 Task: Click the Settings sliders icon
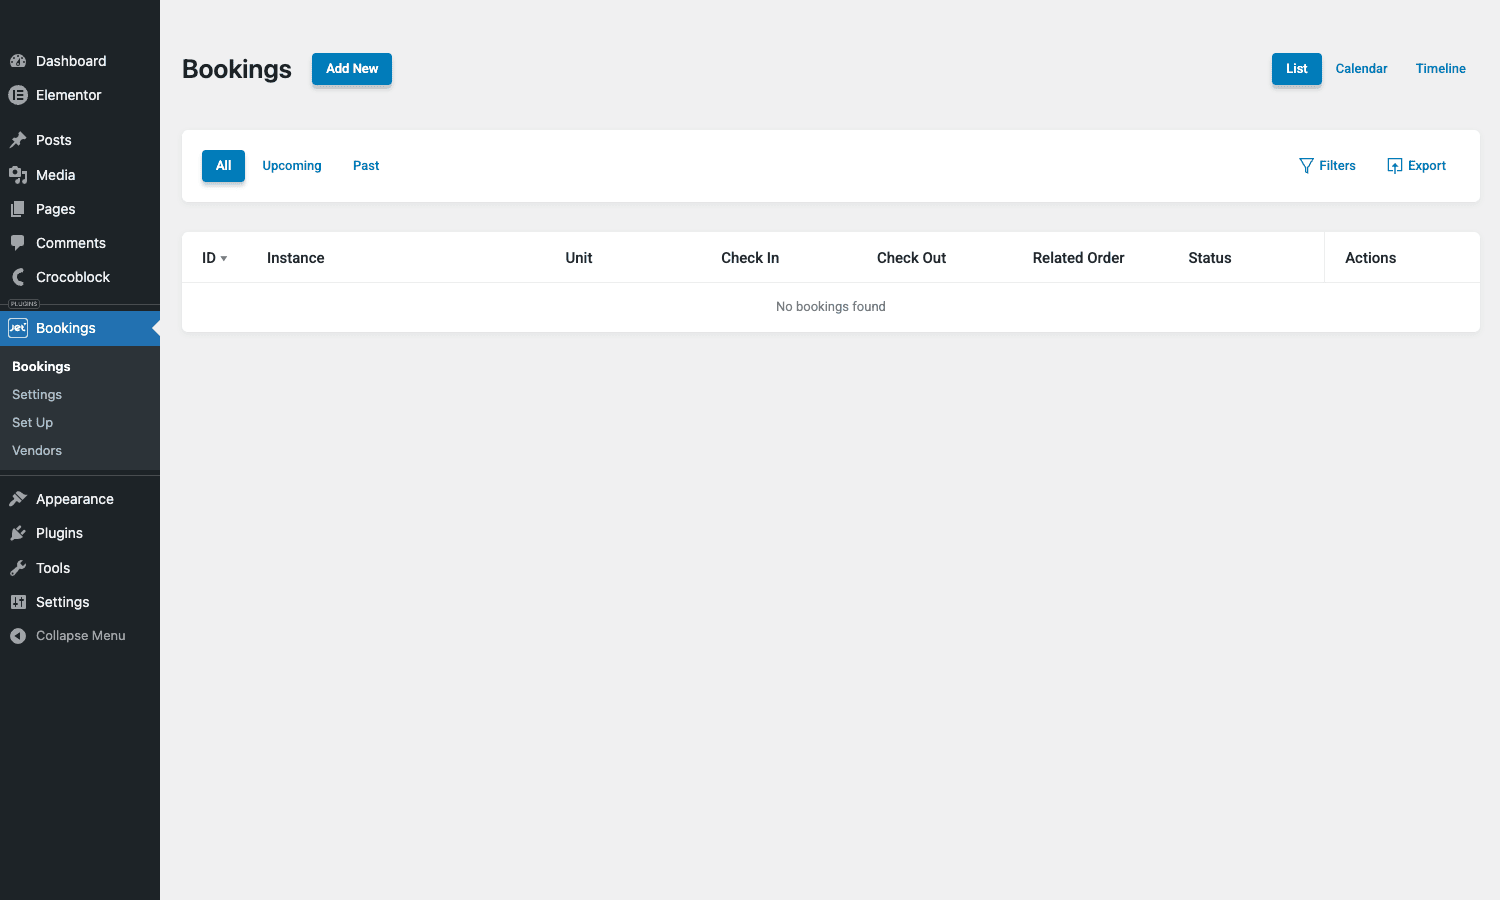point(18,602)
